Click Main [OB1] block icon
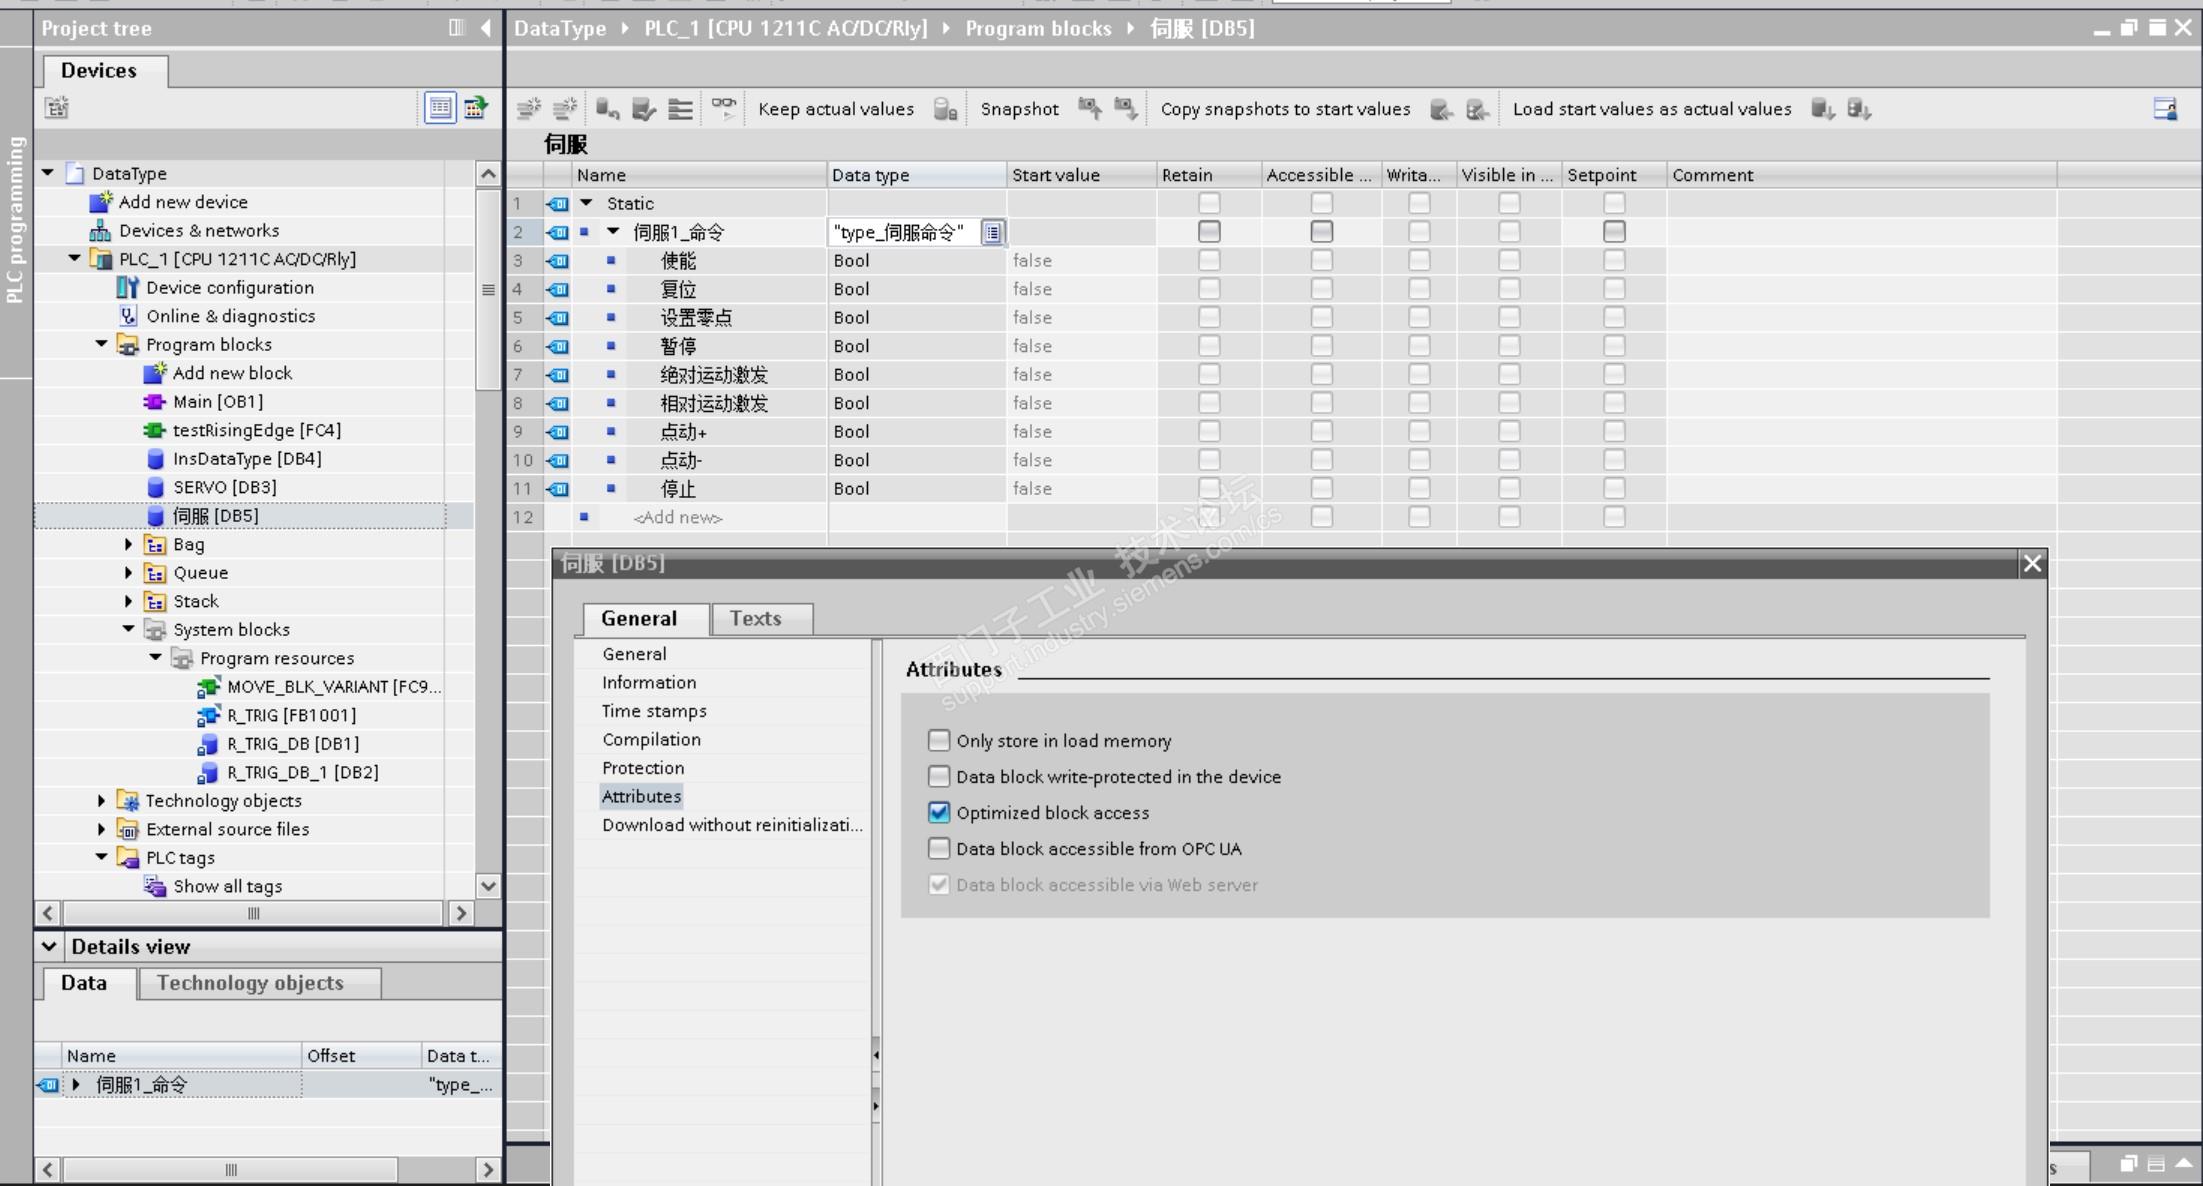2203x1186 pixels. pos(154,402)
